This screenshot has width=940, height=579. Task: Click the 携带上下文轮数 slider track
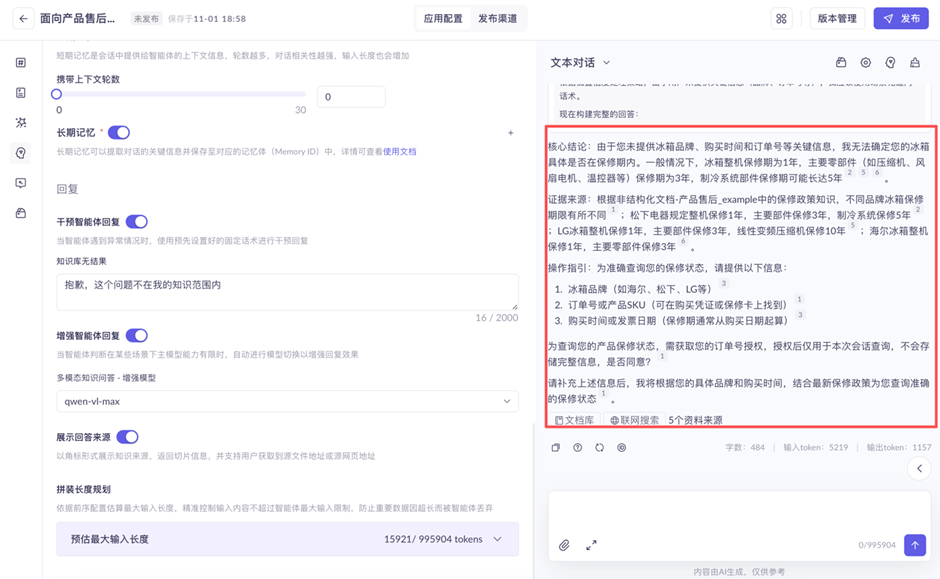point(181,94)
